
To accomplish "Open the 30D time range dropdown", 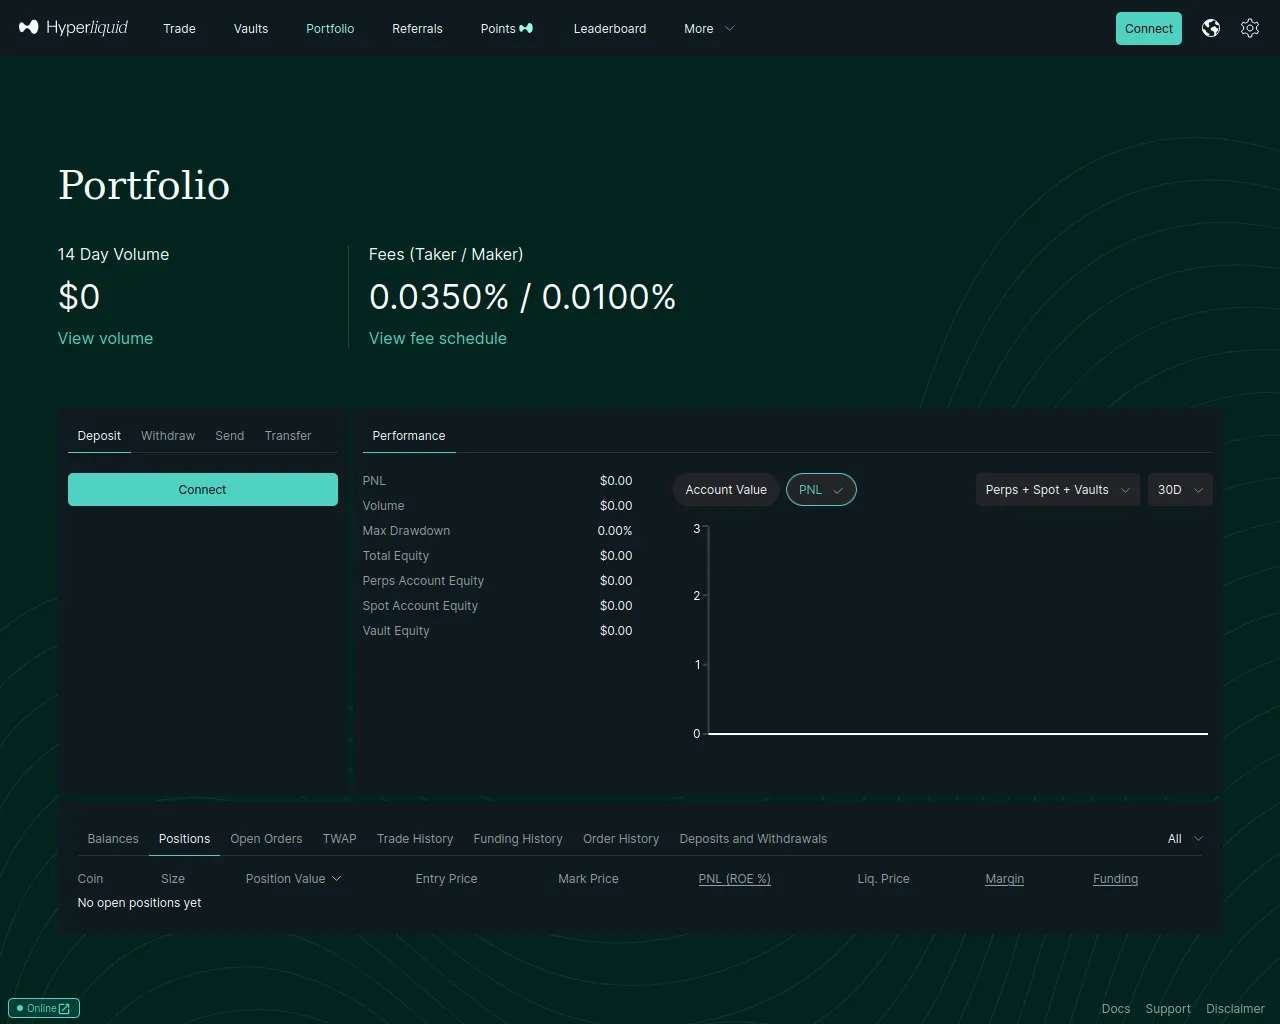I will tap(1180, 490).
